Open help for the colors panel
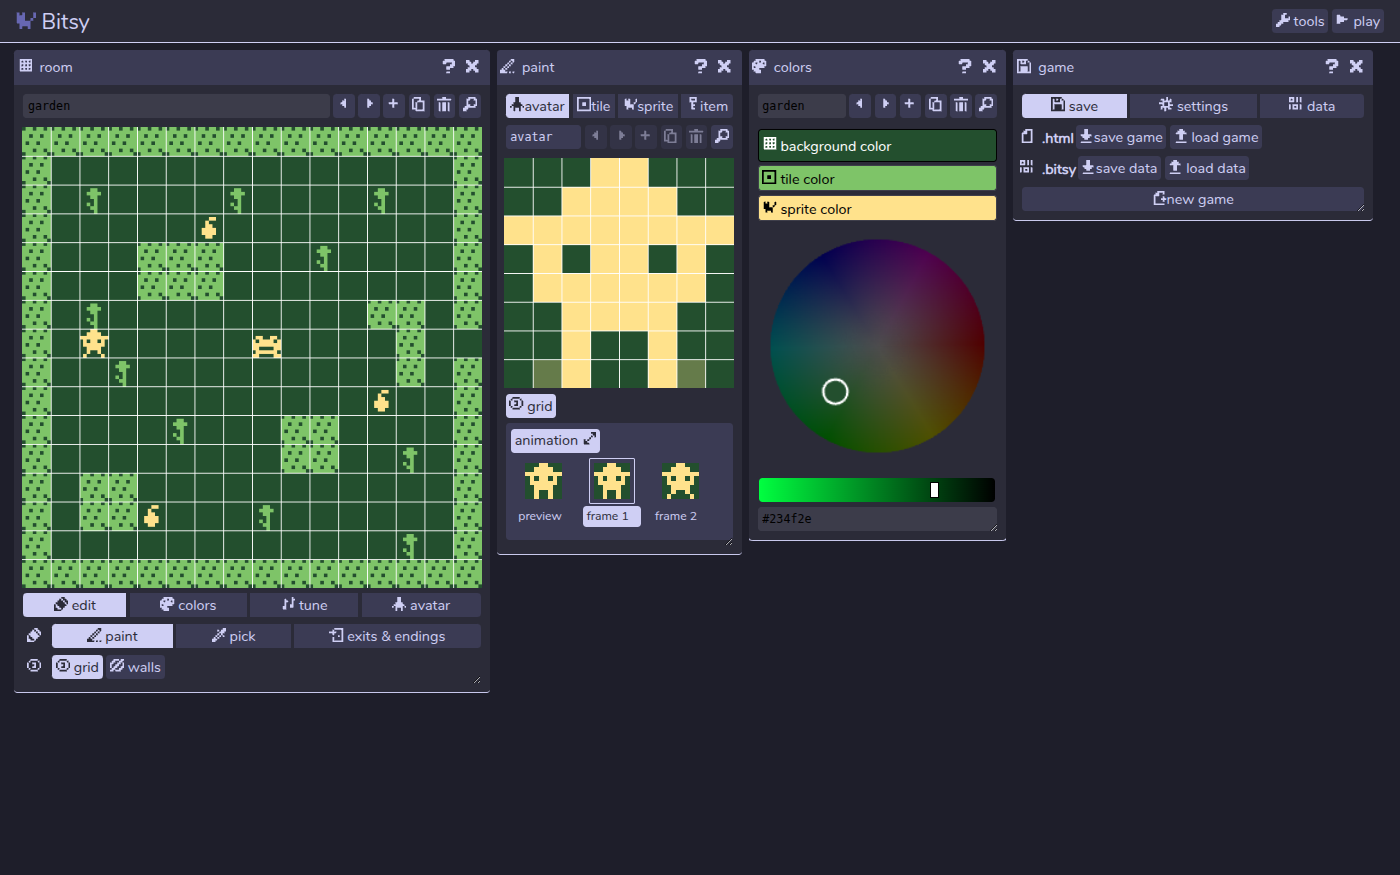 pos(964,67)
